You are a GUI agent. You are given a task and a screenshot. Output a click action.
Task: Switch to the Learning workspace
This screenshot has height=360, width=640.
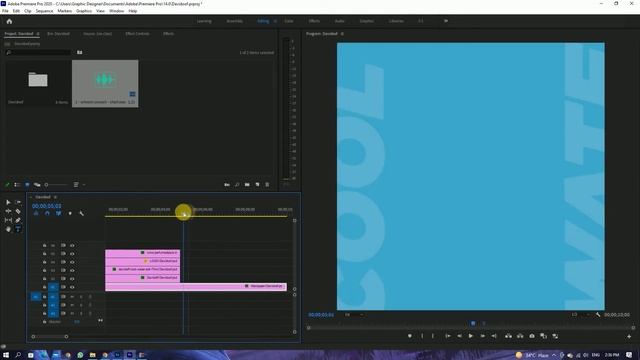pyautogui.click(x=204, y=21)
